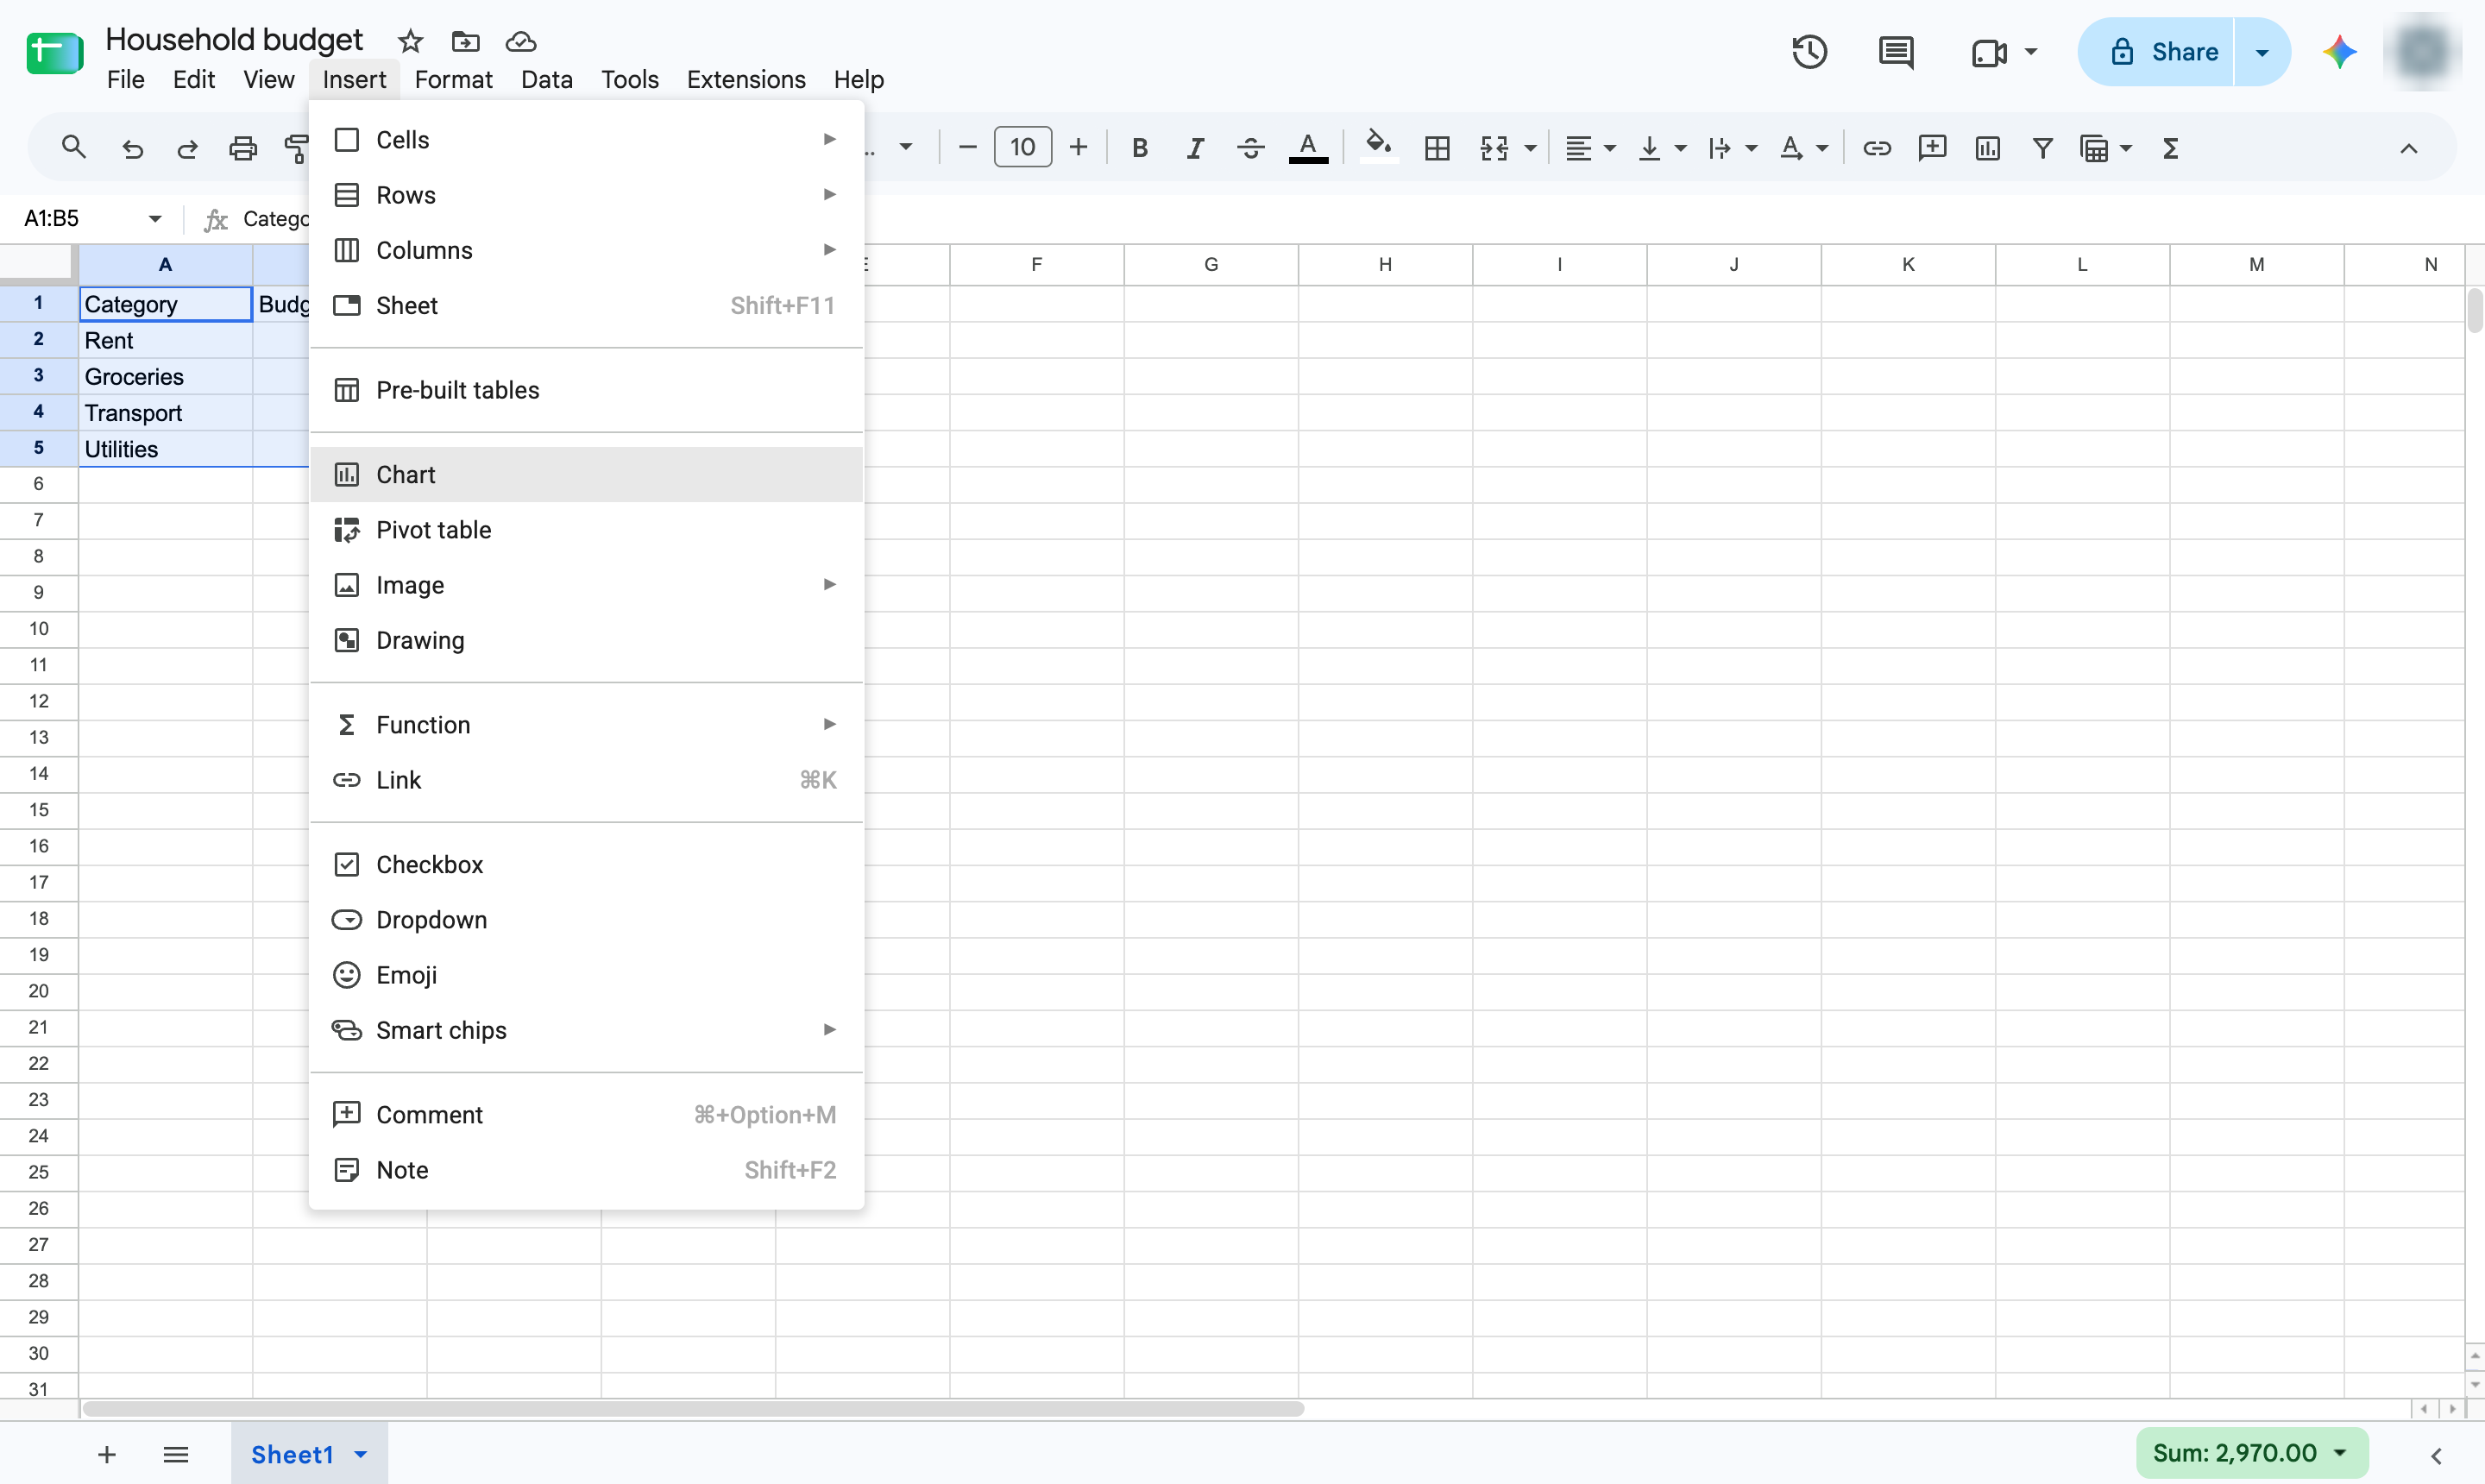Image resolution: width=2485 pixels, height=1484 pixels.
Task: Decrease the font size
Action: (967, 148)
